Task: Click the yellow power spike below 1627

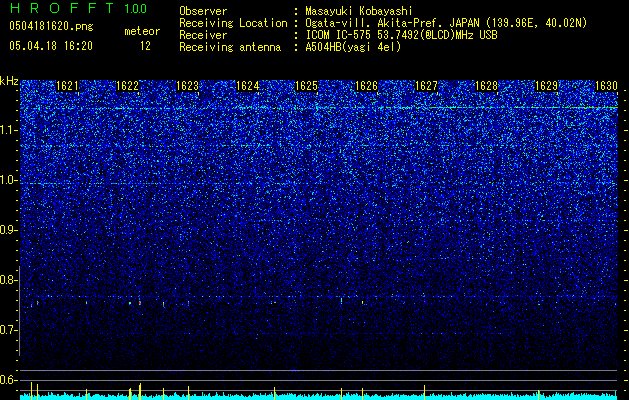Action: [x=424, y=392]
